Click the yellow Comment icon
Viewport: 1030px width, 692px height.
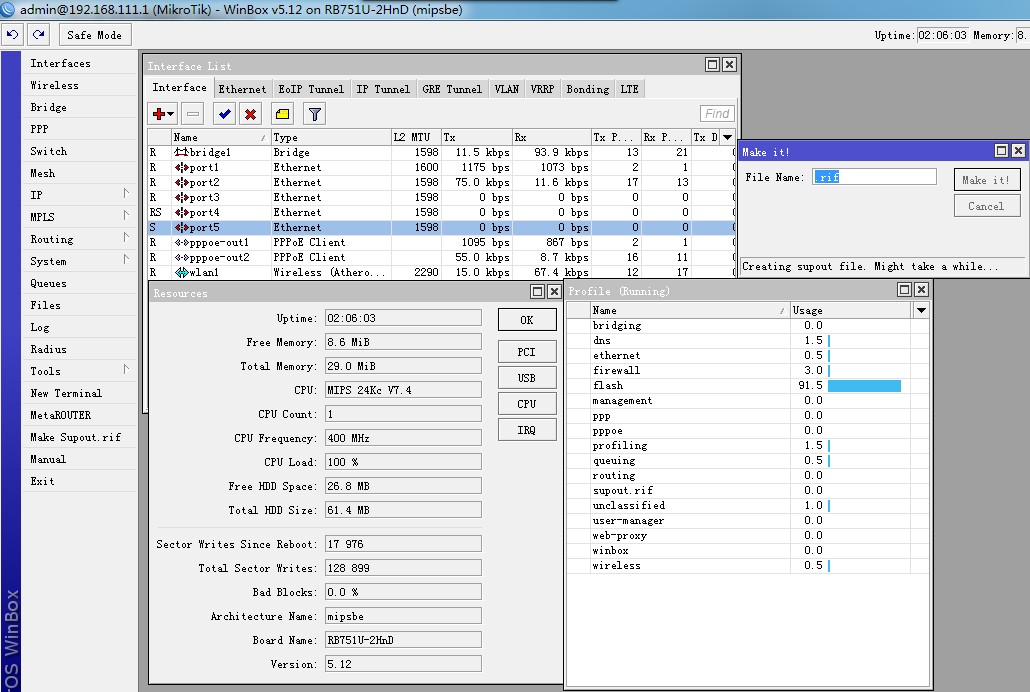pyautogui.click(x=282, y=114)
